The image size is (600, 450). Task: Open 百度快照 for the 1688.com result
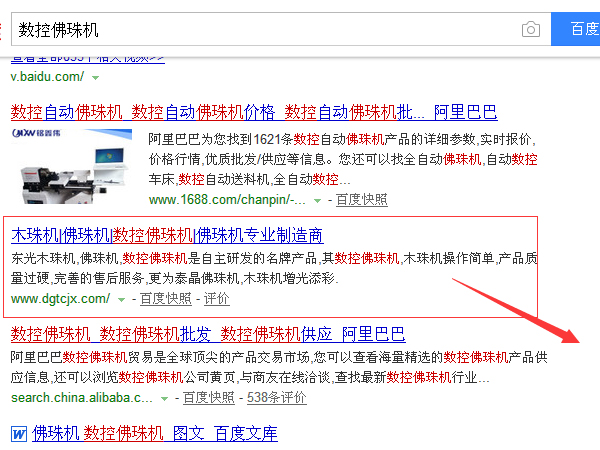(361, 200)
